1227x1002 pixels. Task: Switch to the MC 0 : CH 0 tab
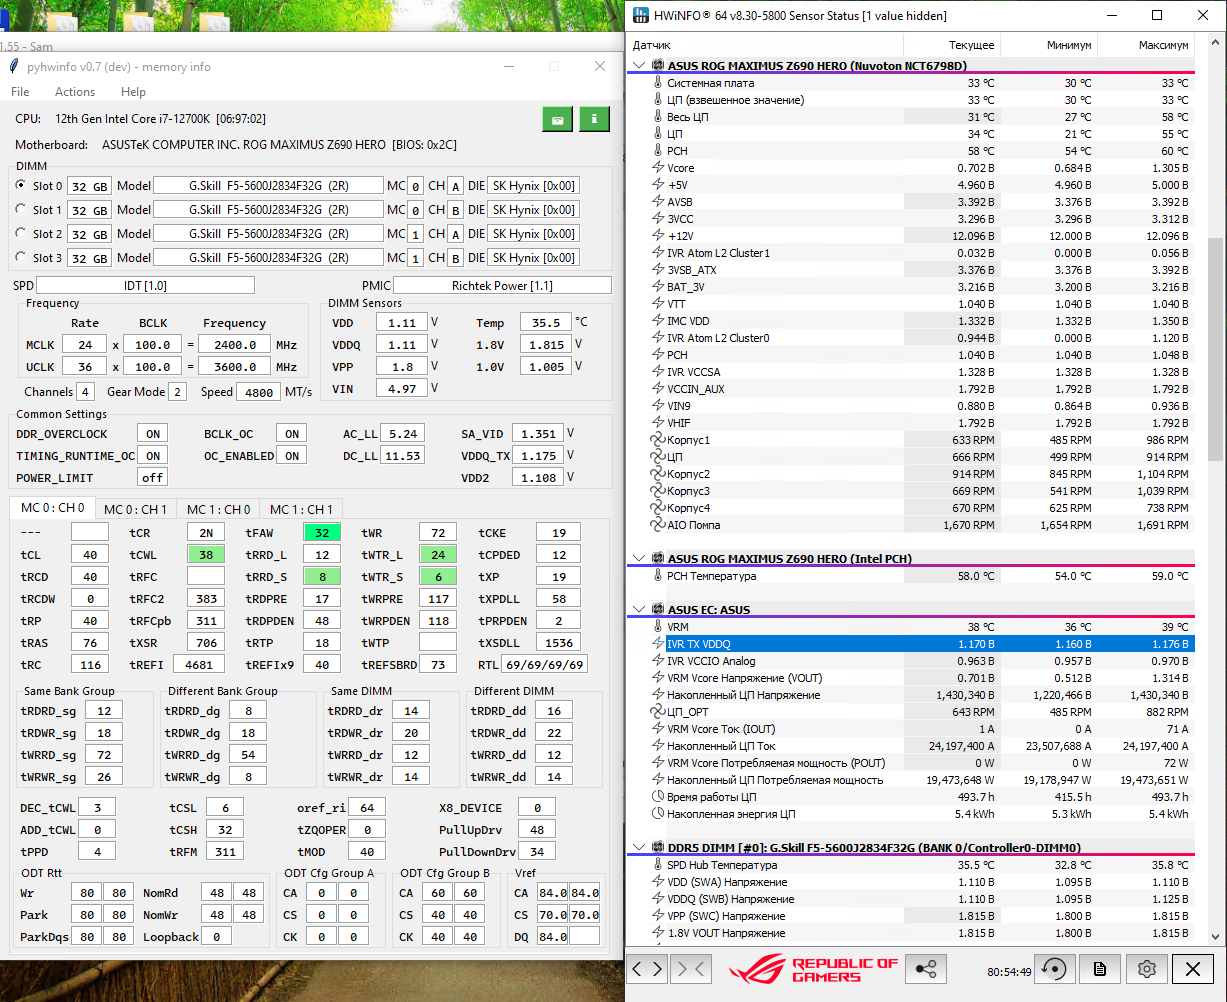point(53,508)
